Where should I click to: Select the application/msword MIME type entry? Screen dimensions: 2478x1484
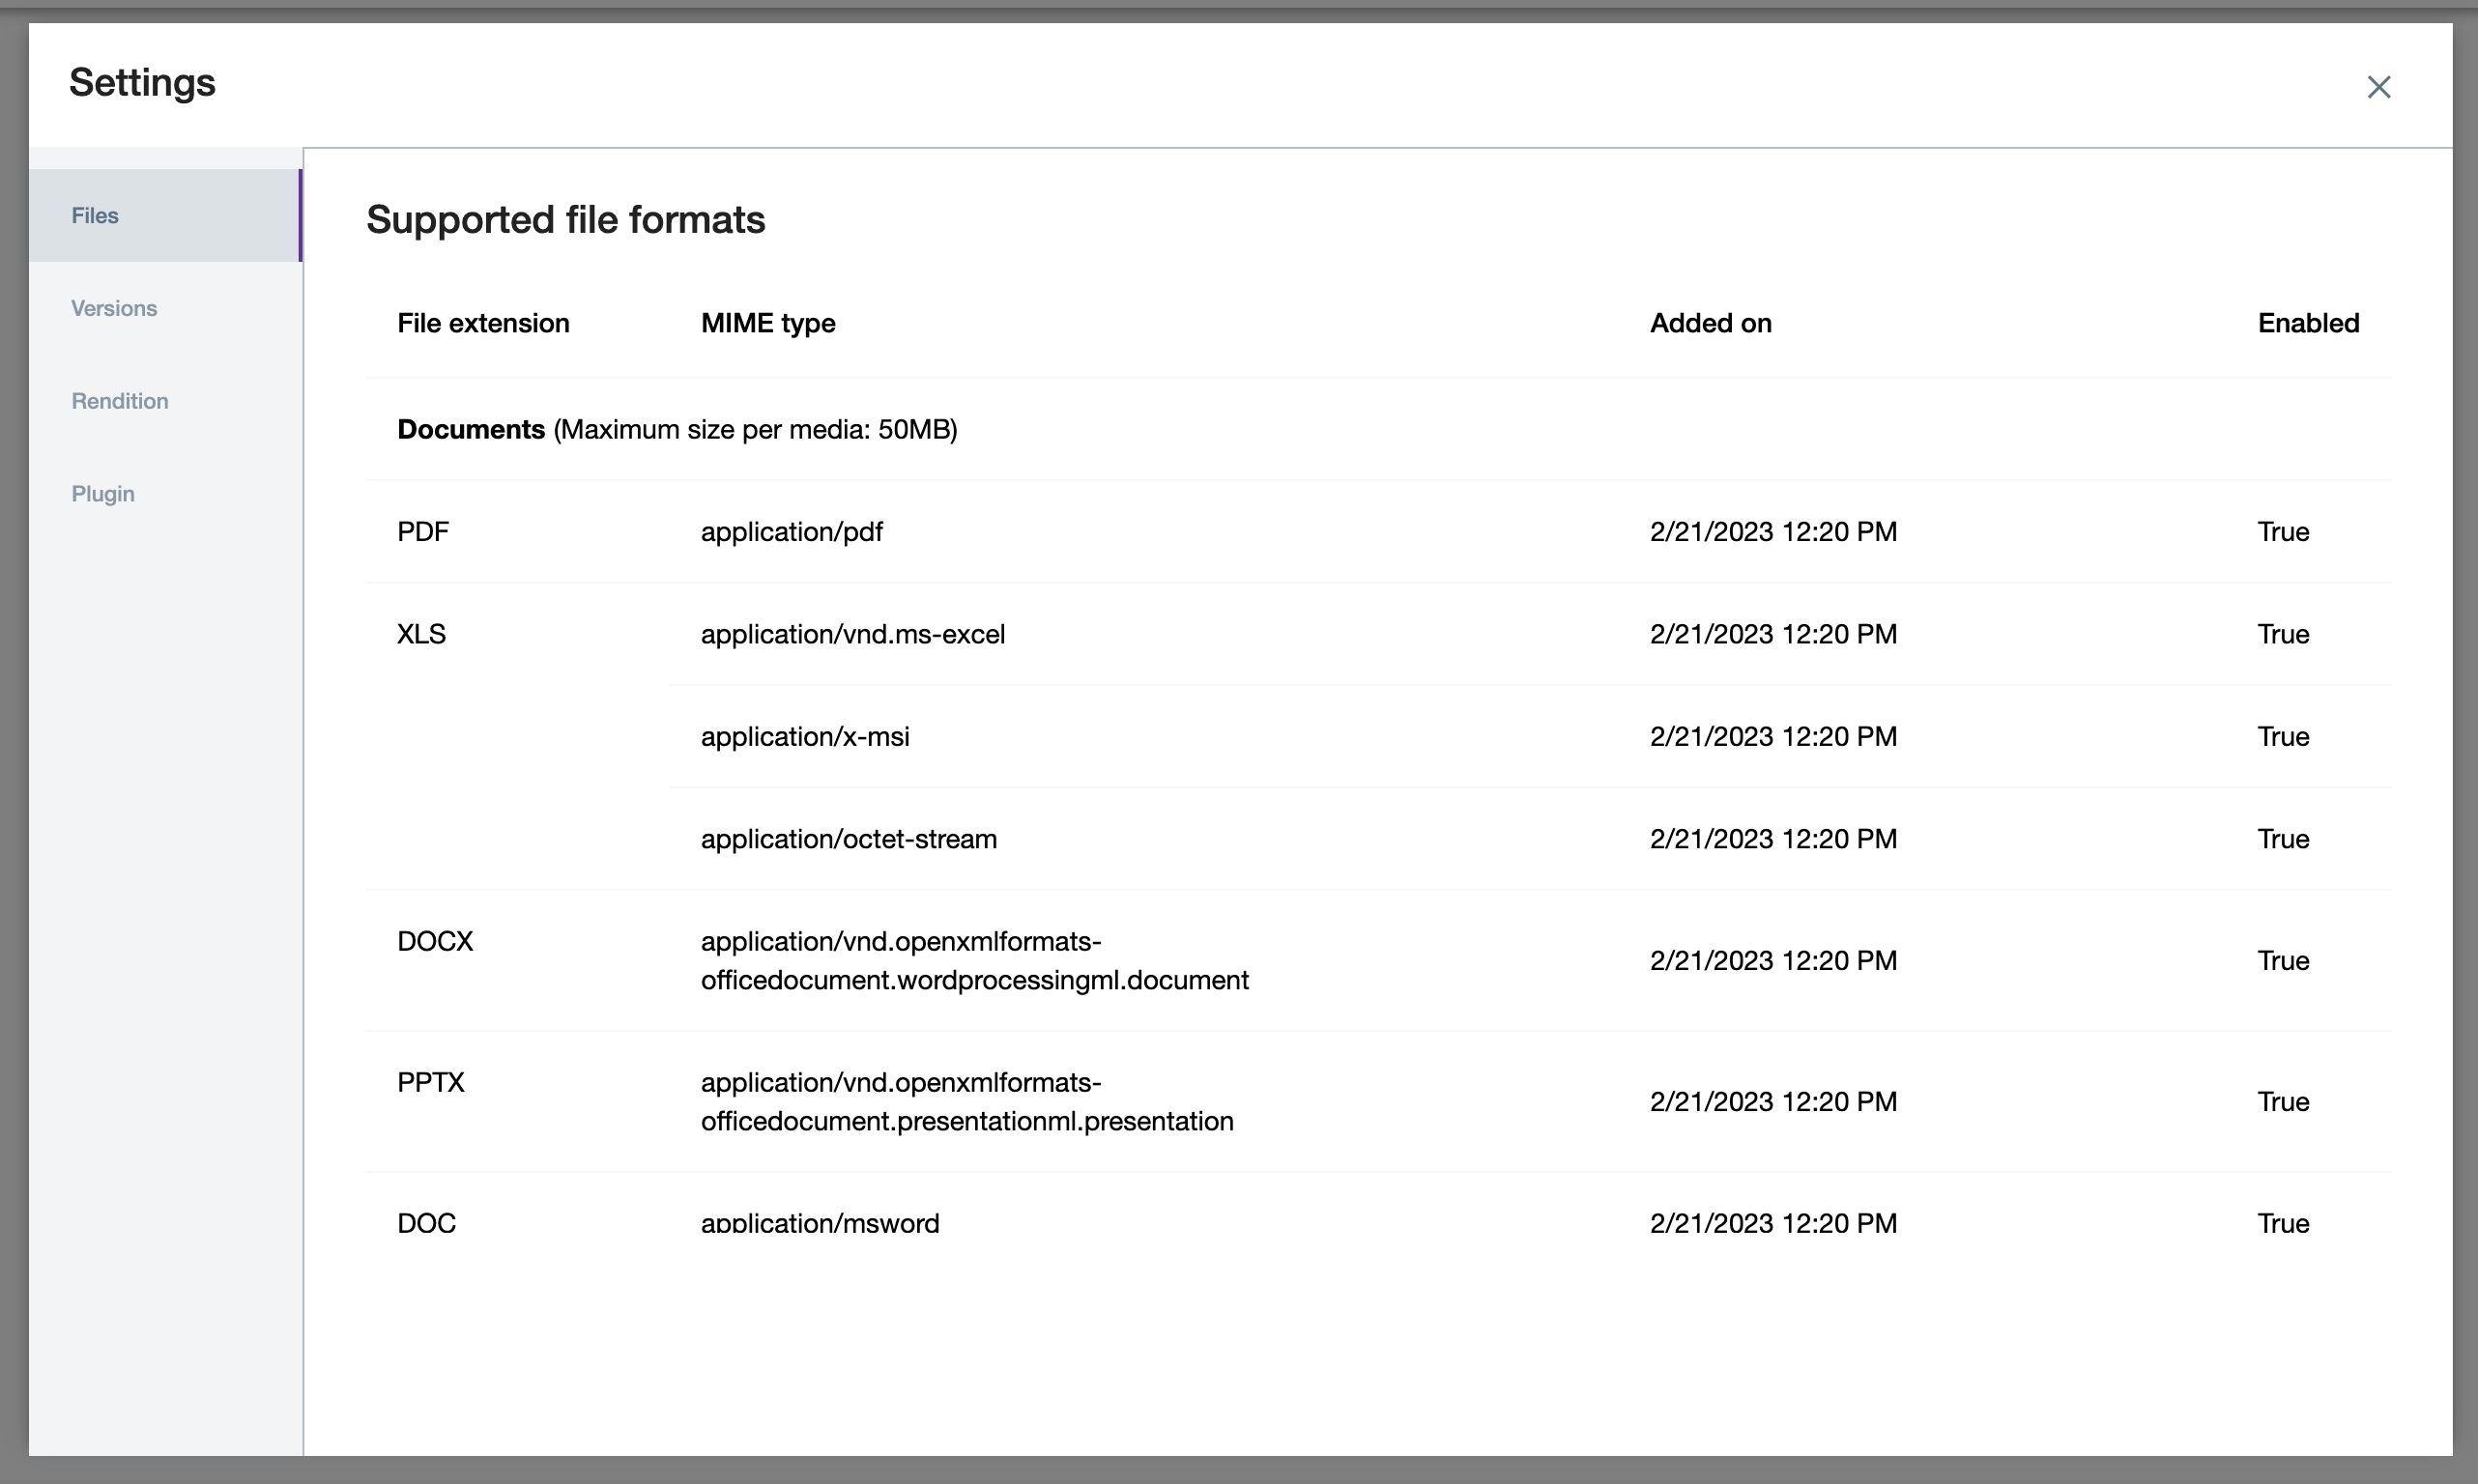click(819, 1222)
